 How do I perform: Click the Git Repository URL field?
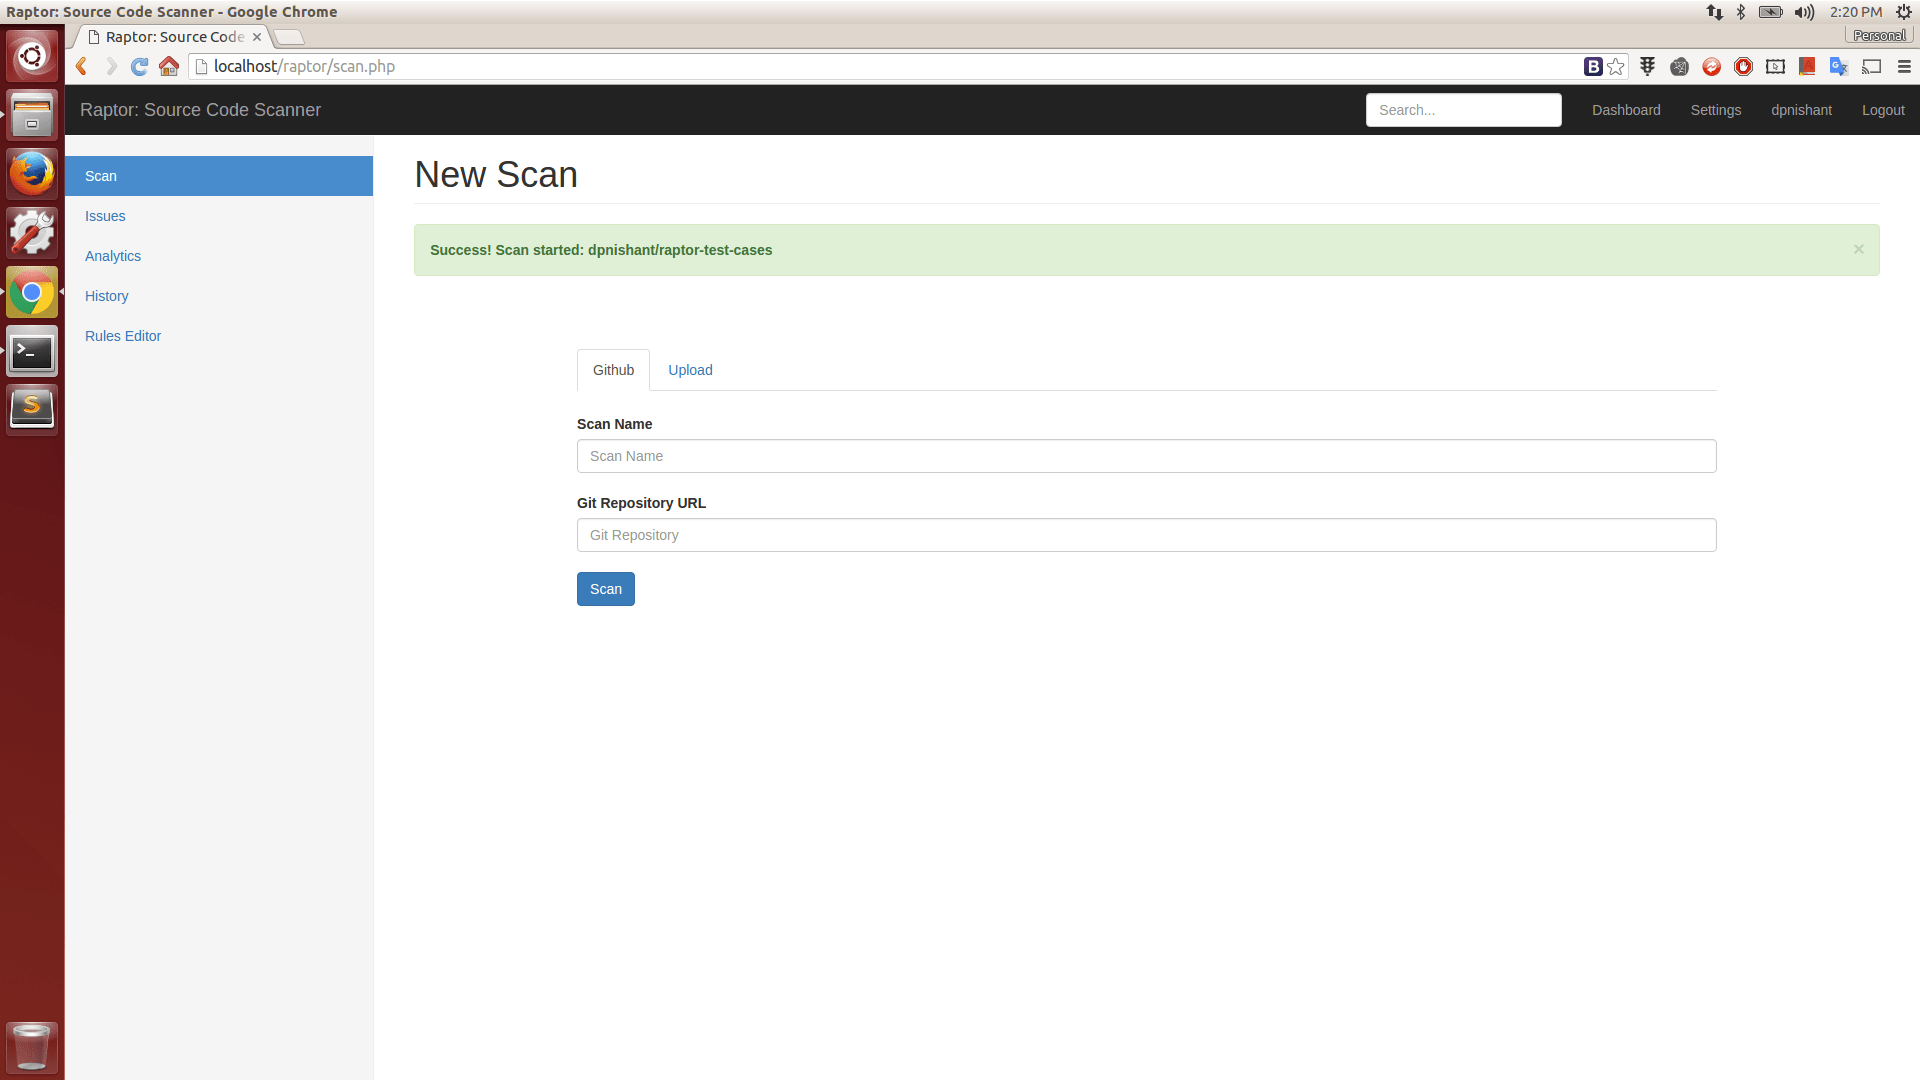[x=1146, y=535]
